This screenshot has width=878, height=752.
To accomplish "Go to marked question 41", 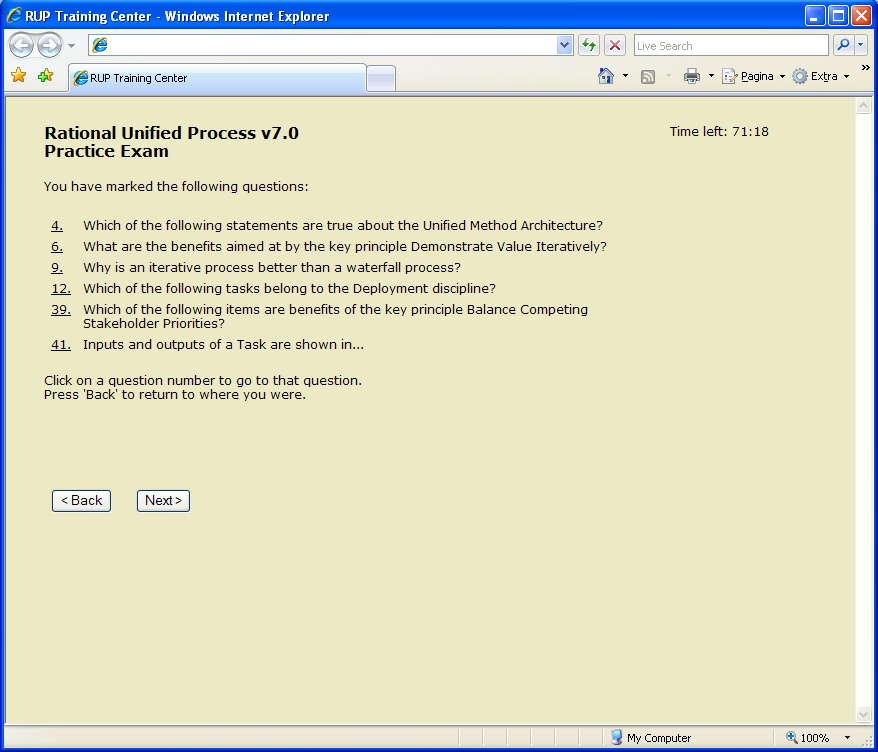I will pos(61,345).
